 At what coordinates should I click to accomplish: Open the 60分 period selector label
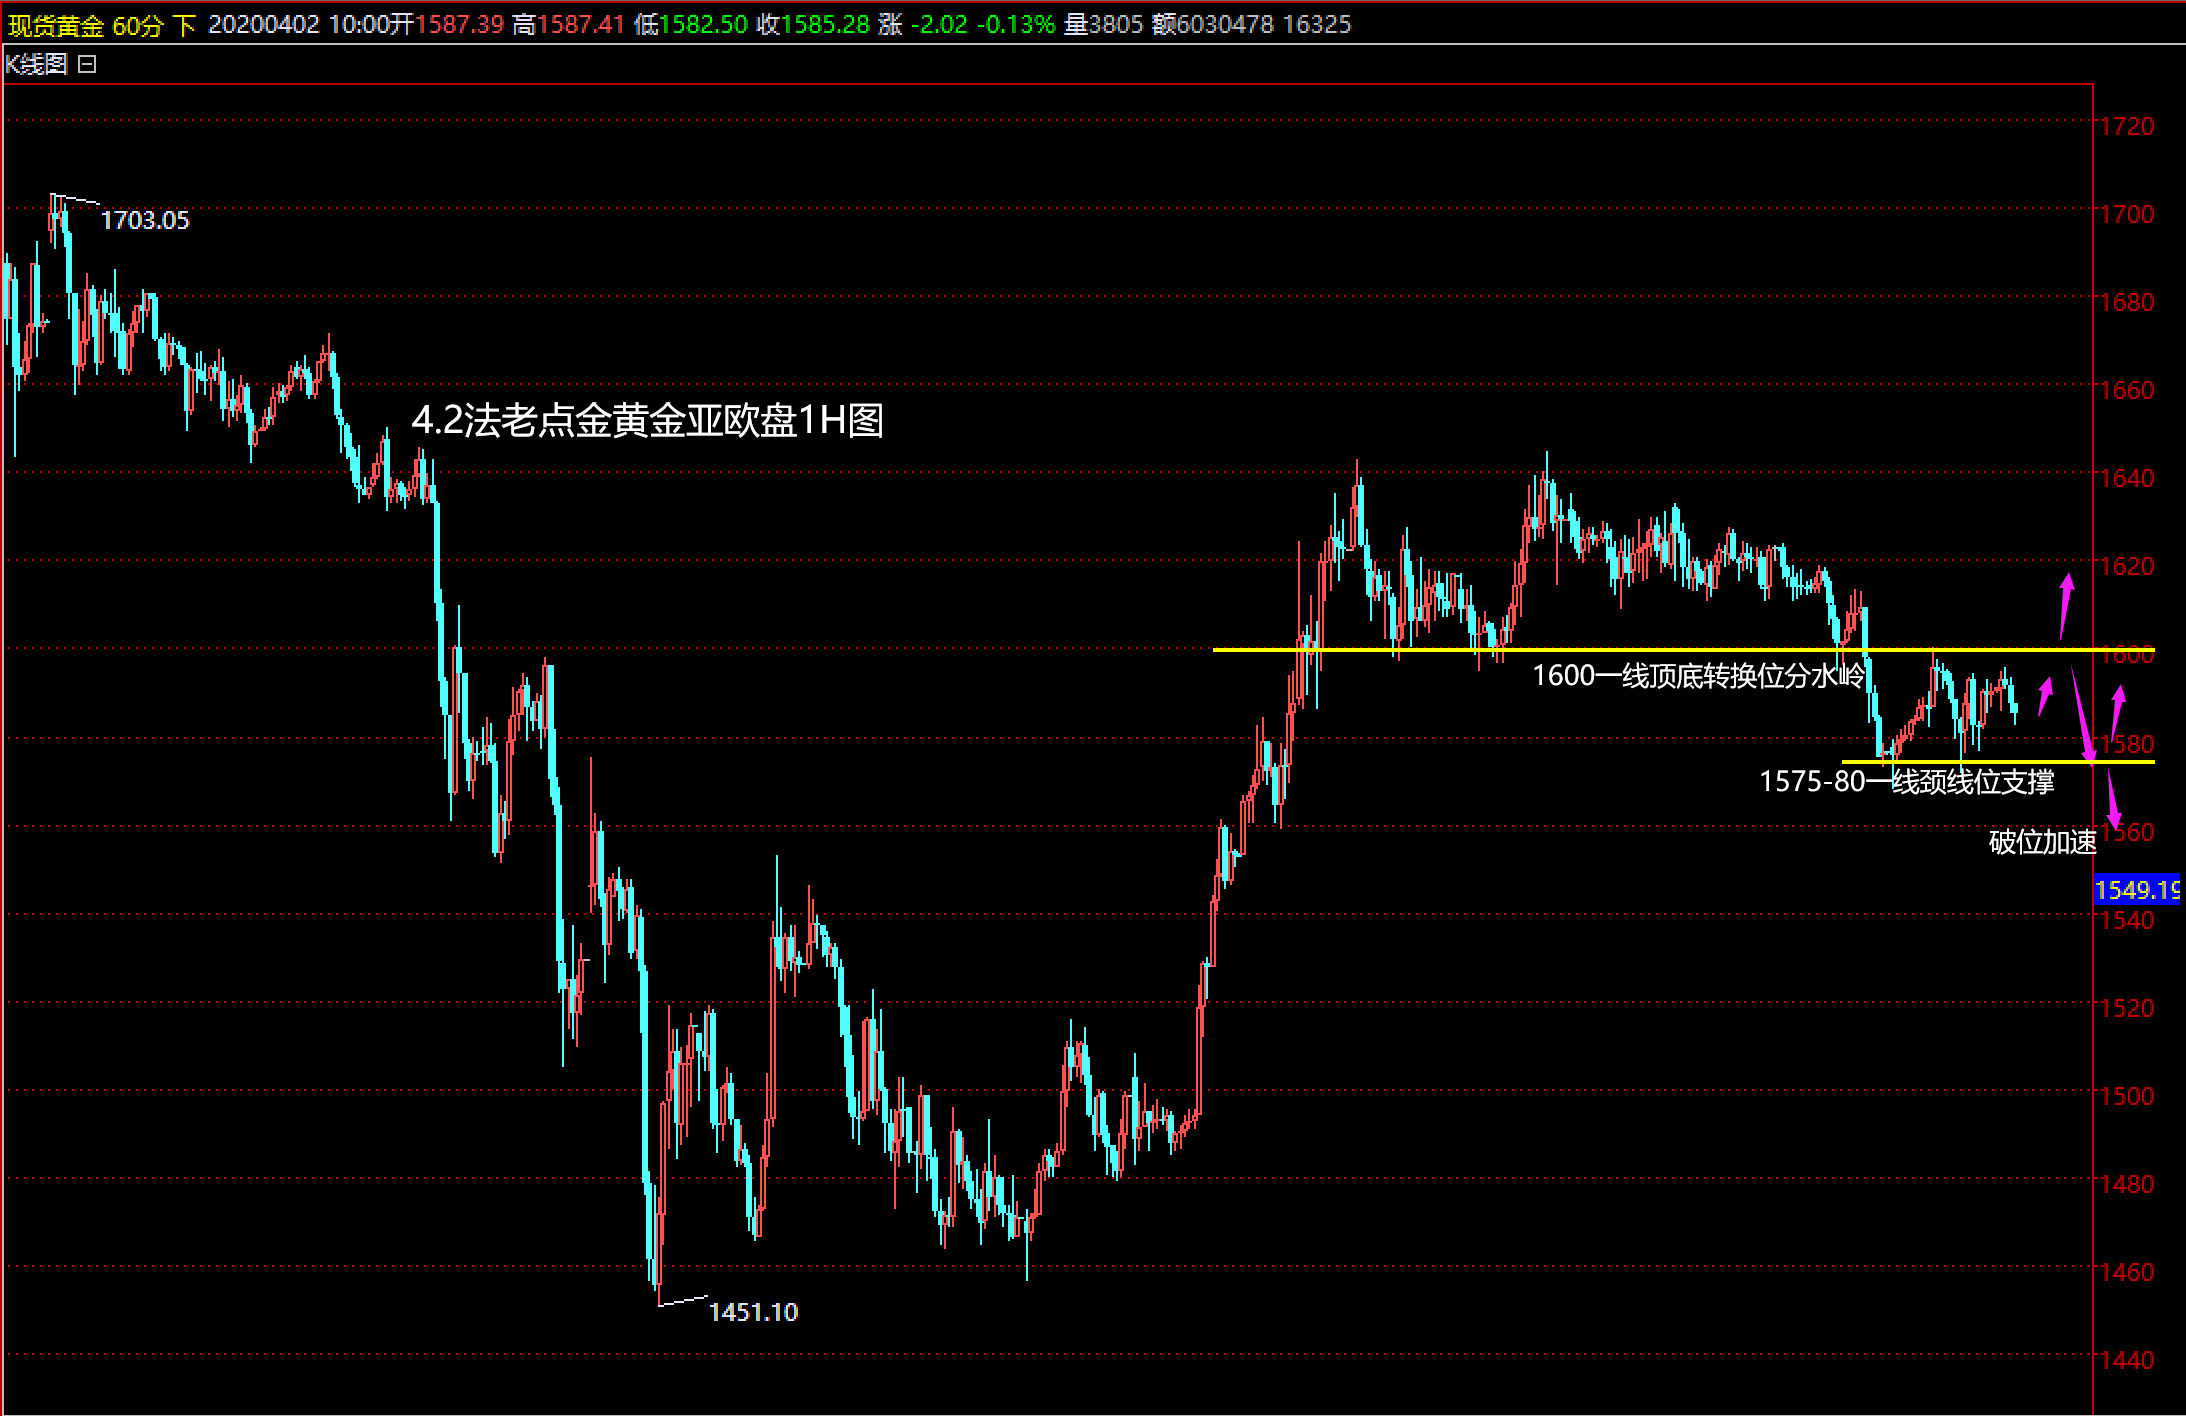[x=137, y=25]
